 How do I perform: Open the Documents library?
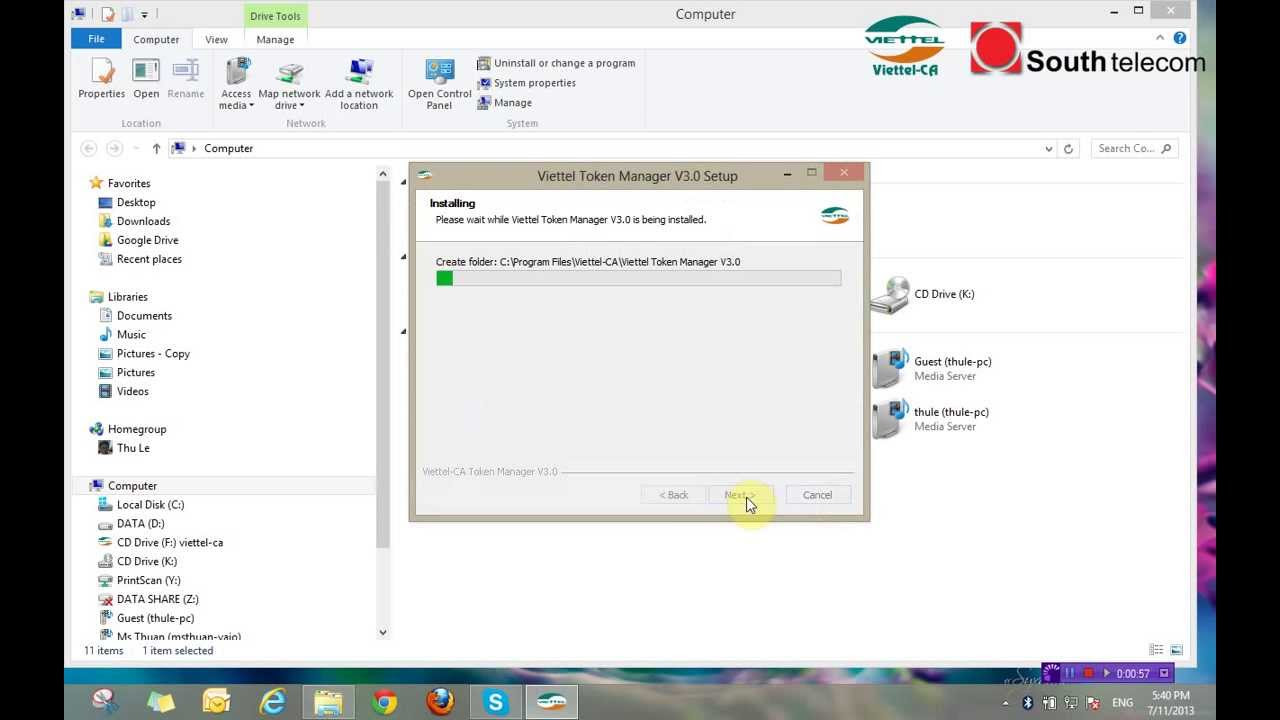(144, 316)
